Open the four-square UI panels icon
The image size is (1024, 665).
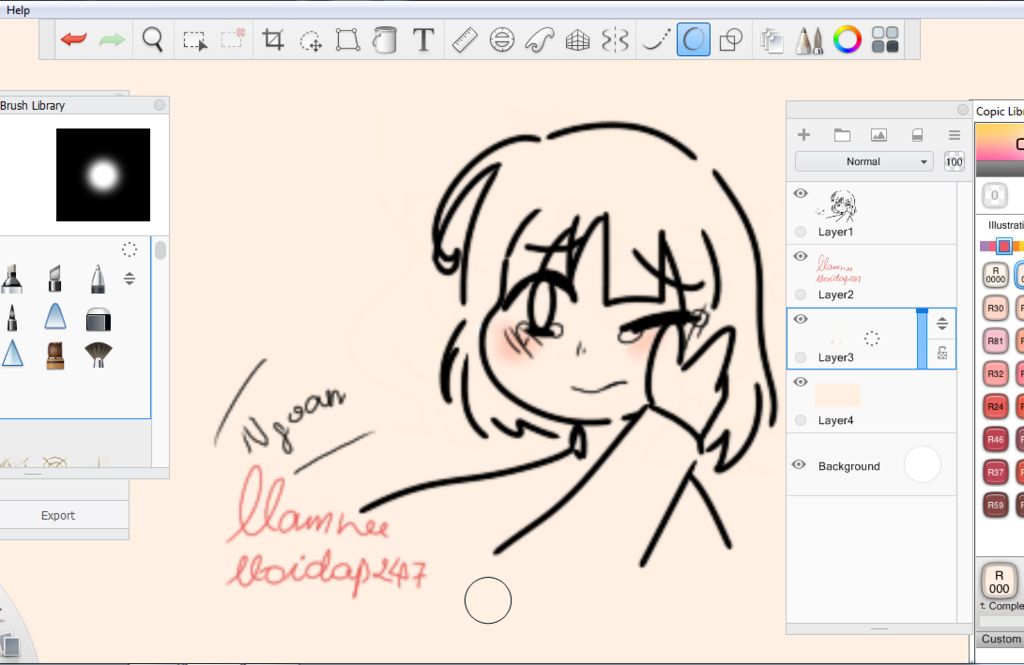(885, 39)
